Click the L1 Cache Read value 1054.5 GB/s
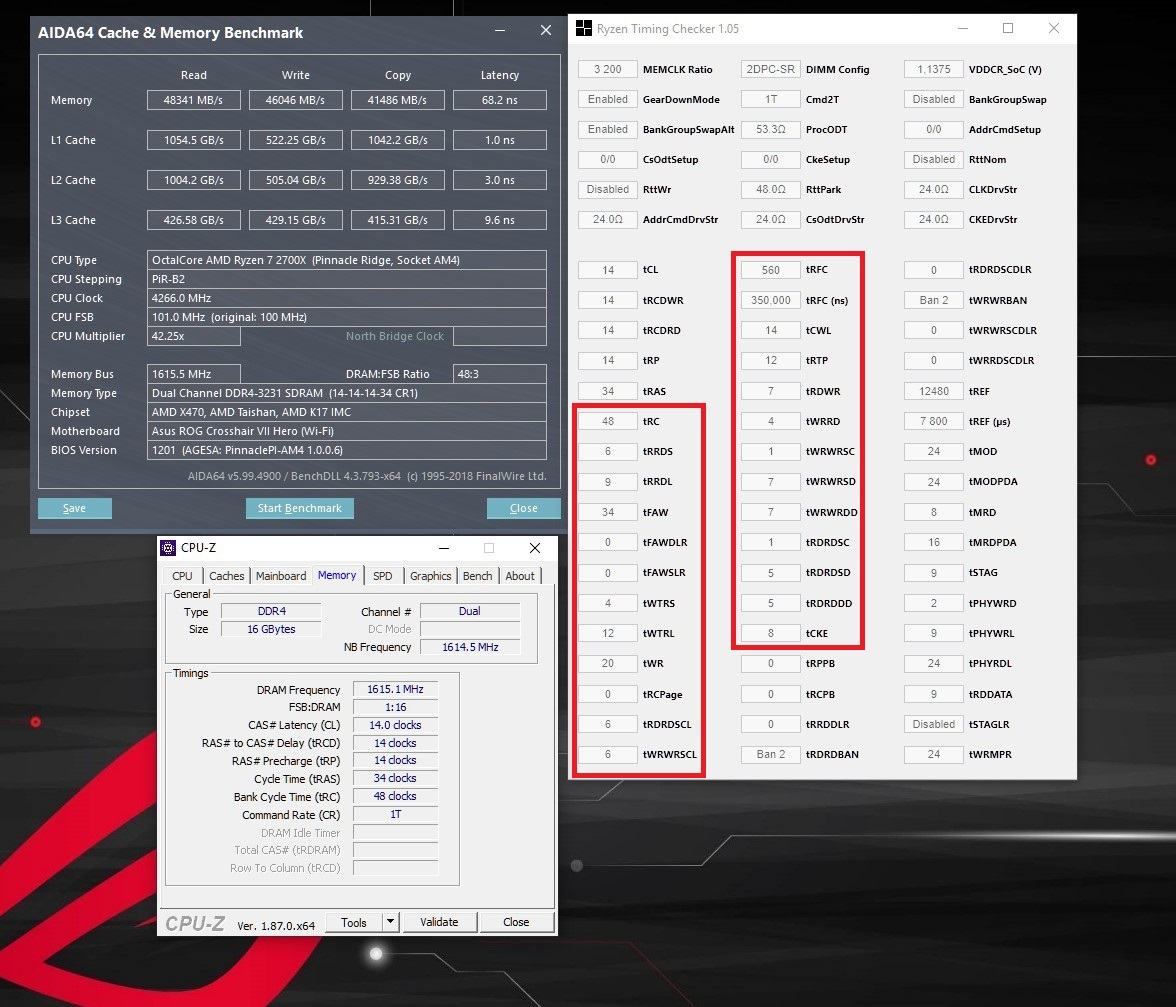Image resolution: width=1176 pixels, height=1007 pixels. 194,140
